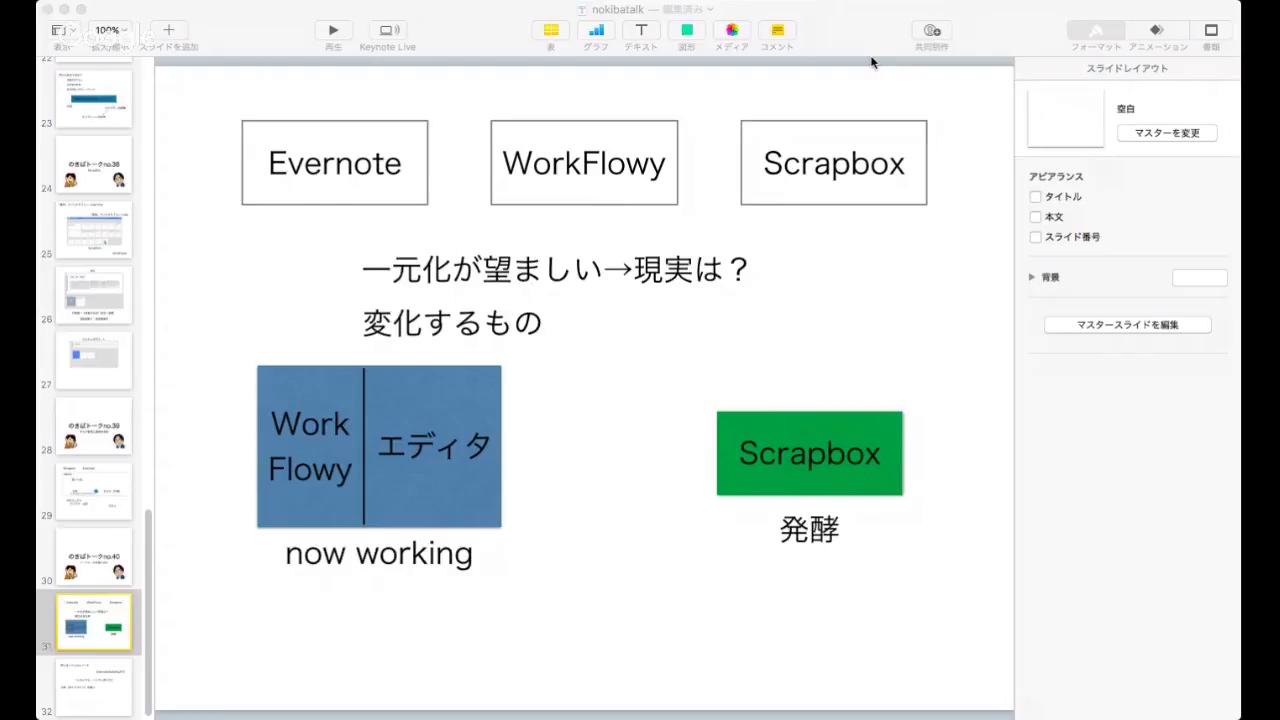Image resolution: width=1280 pixels, height=720 pixels.
Task: Insert a table from the toolbar
Action: coord(550,31)
